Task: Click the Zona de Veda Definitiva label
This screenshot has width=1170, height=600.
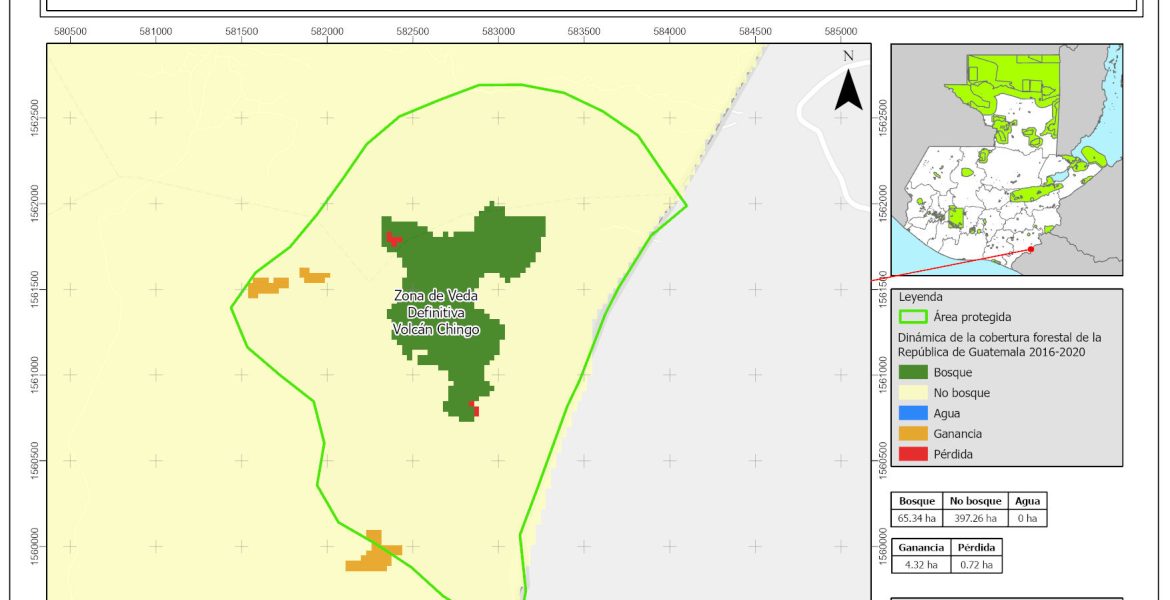Action: (435, 312)
